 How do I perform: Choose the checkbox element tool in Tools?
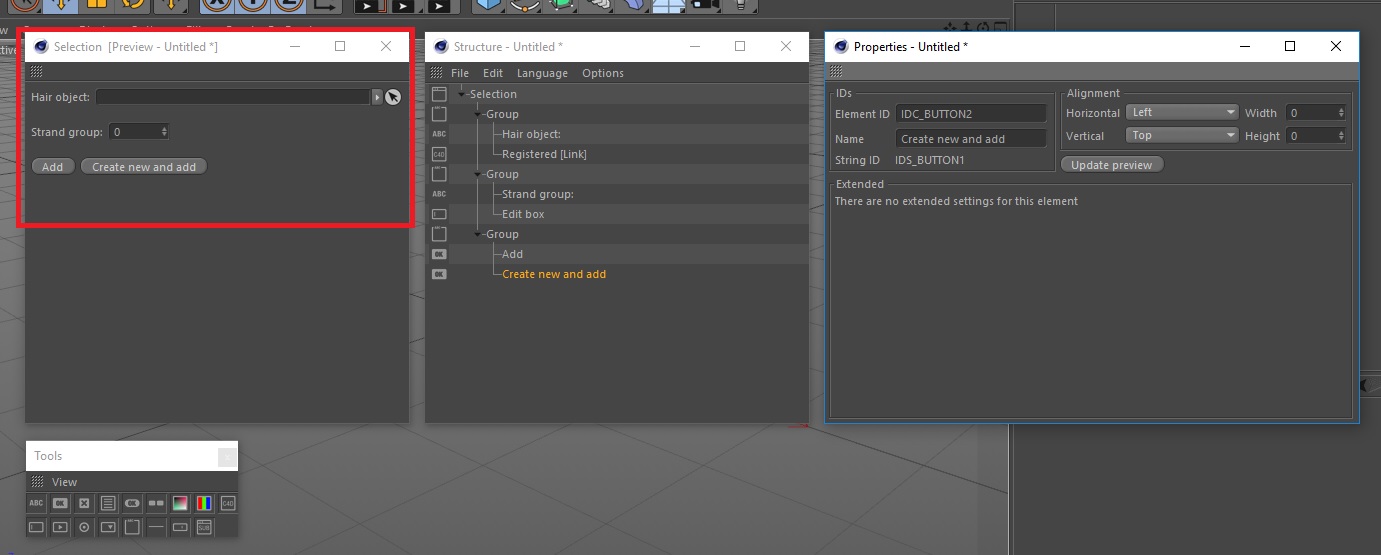(x=84, y=503)
